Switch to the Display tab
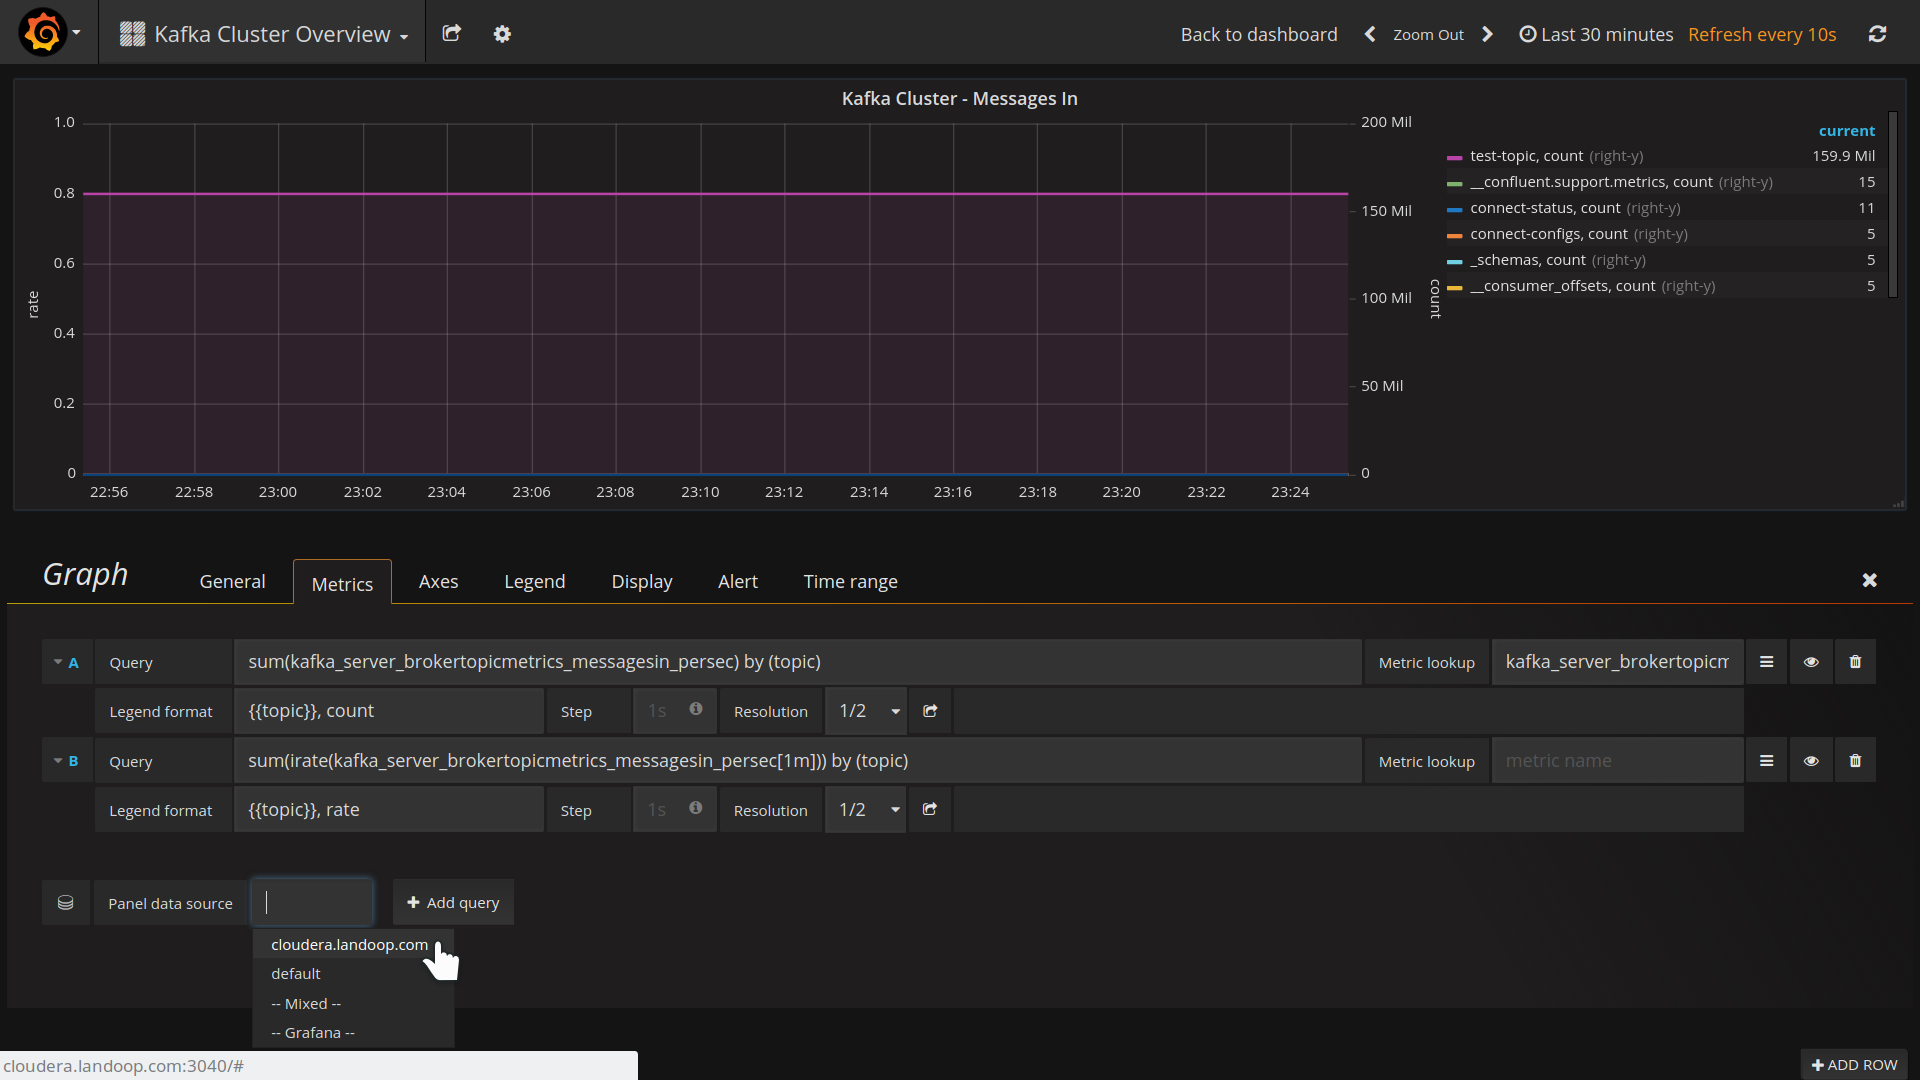The width and height of the screenshot is (1920, 1080). 642,582
